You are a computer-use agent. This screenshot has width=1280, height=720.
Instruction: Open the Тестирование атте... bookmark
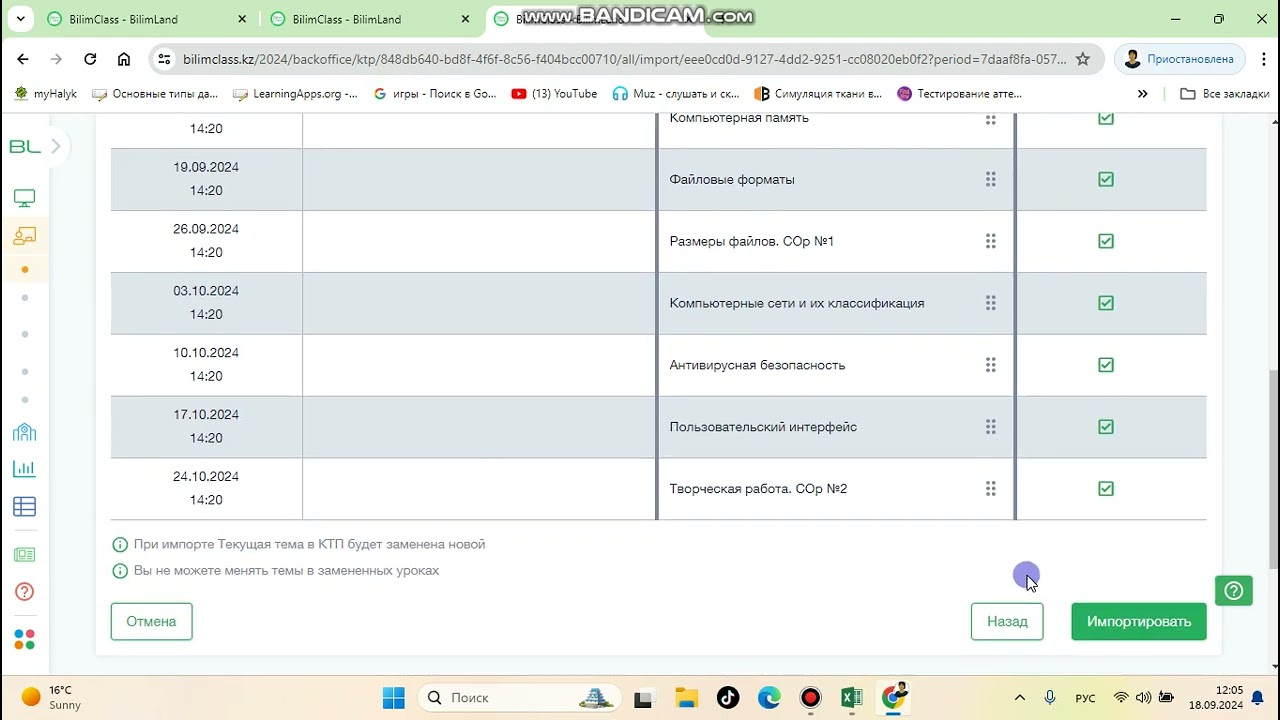click(959, 94)
